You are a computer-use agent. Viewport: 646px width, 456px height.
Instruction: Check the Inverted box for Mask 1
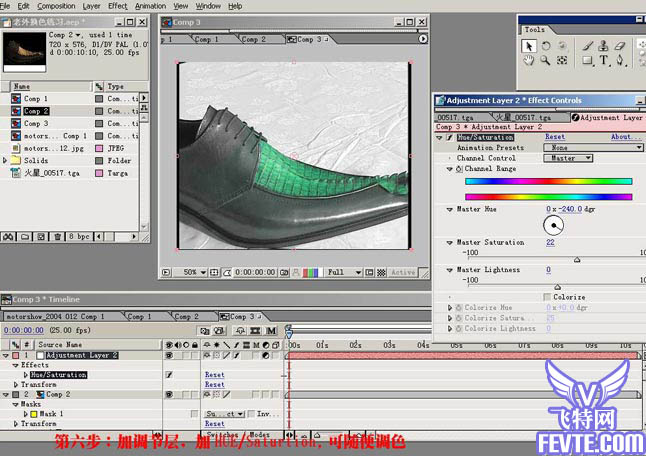251,414
